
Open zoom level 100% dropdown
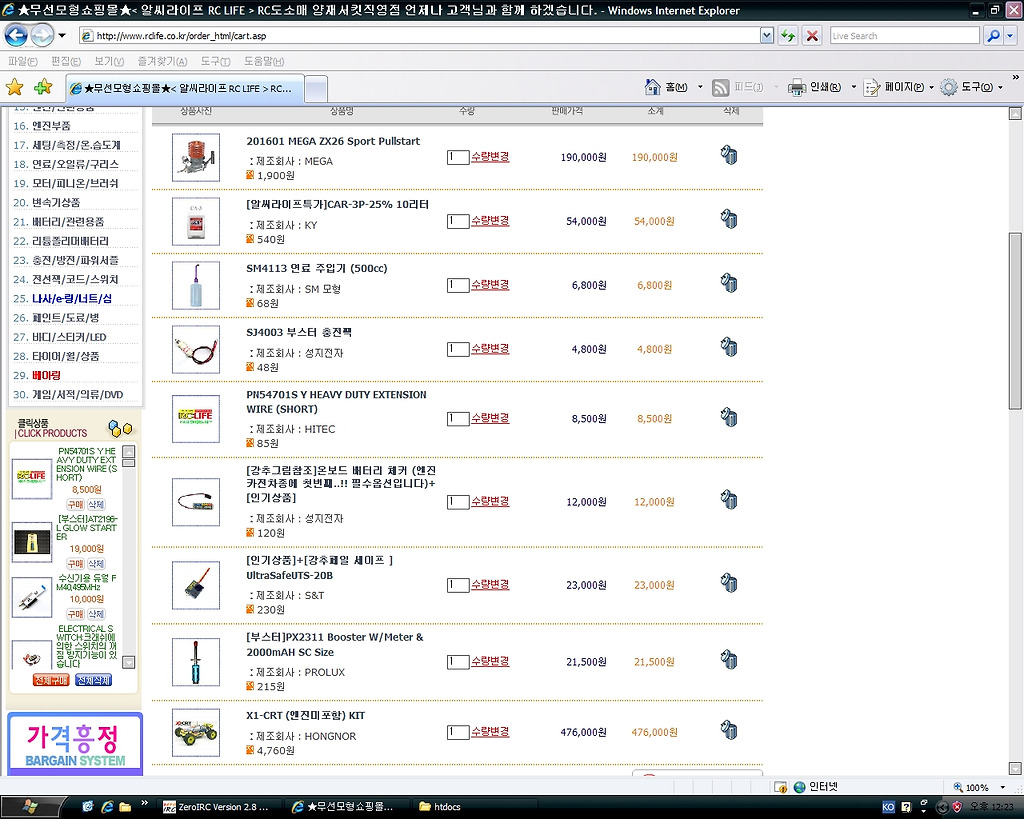tap(1002, 787)
